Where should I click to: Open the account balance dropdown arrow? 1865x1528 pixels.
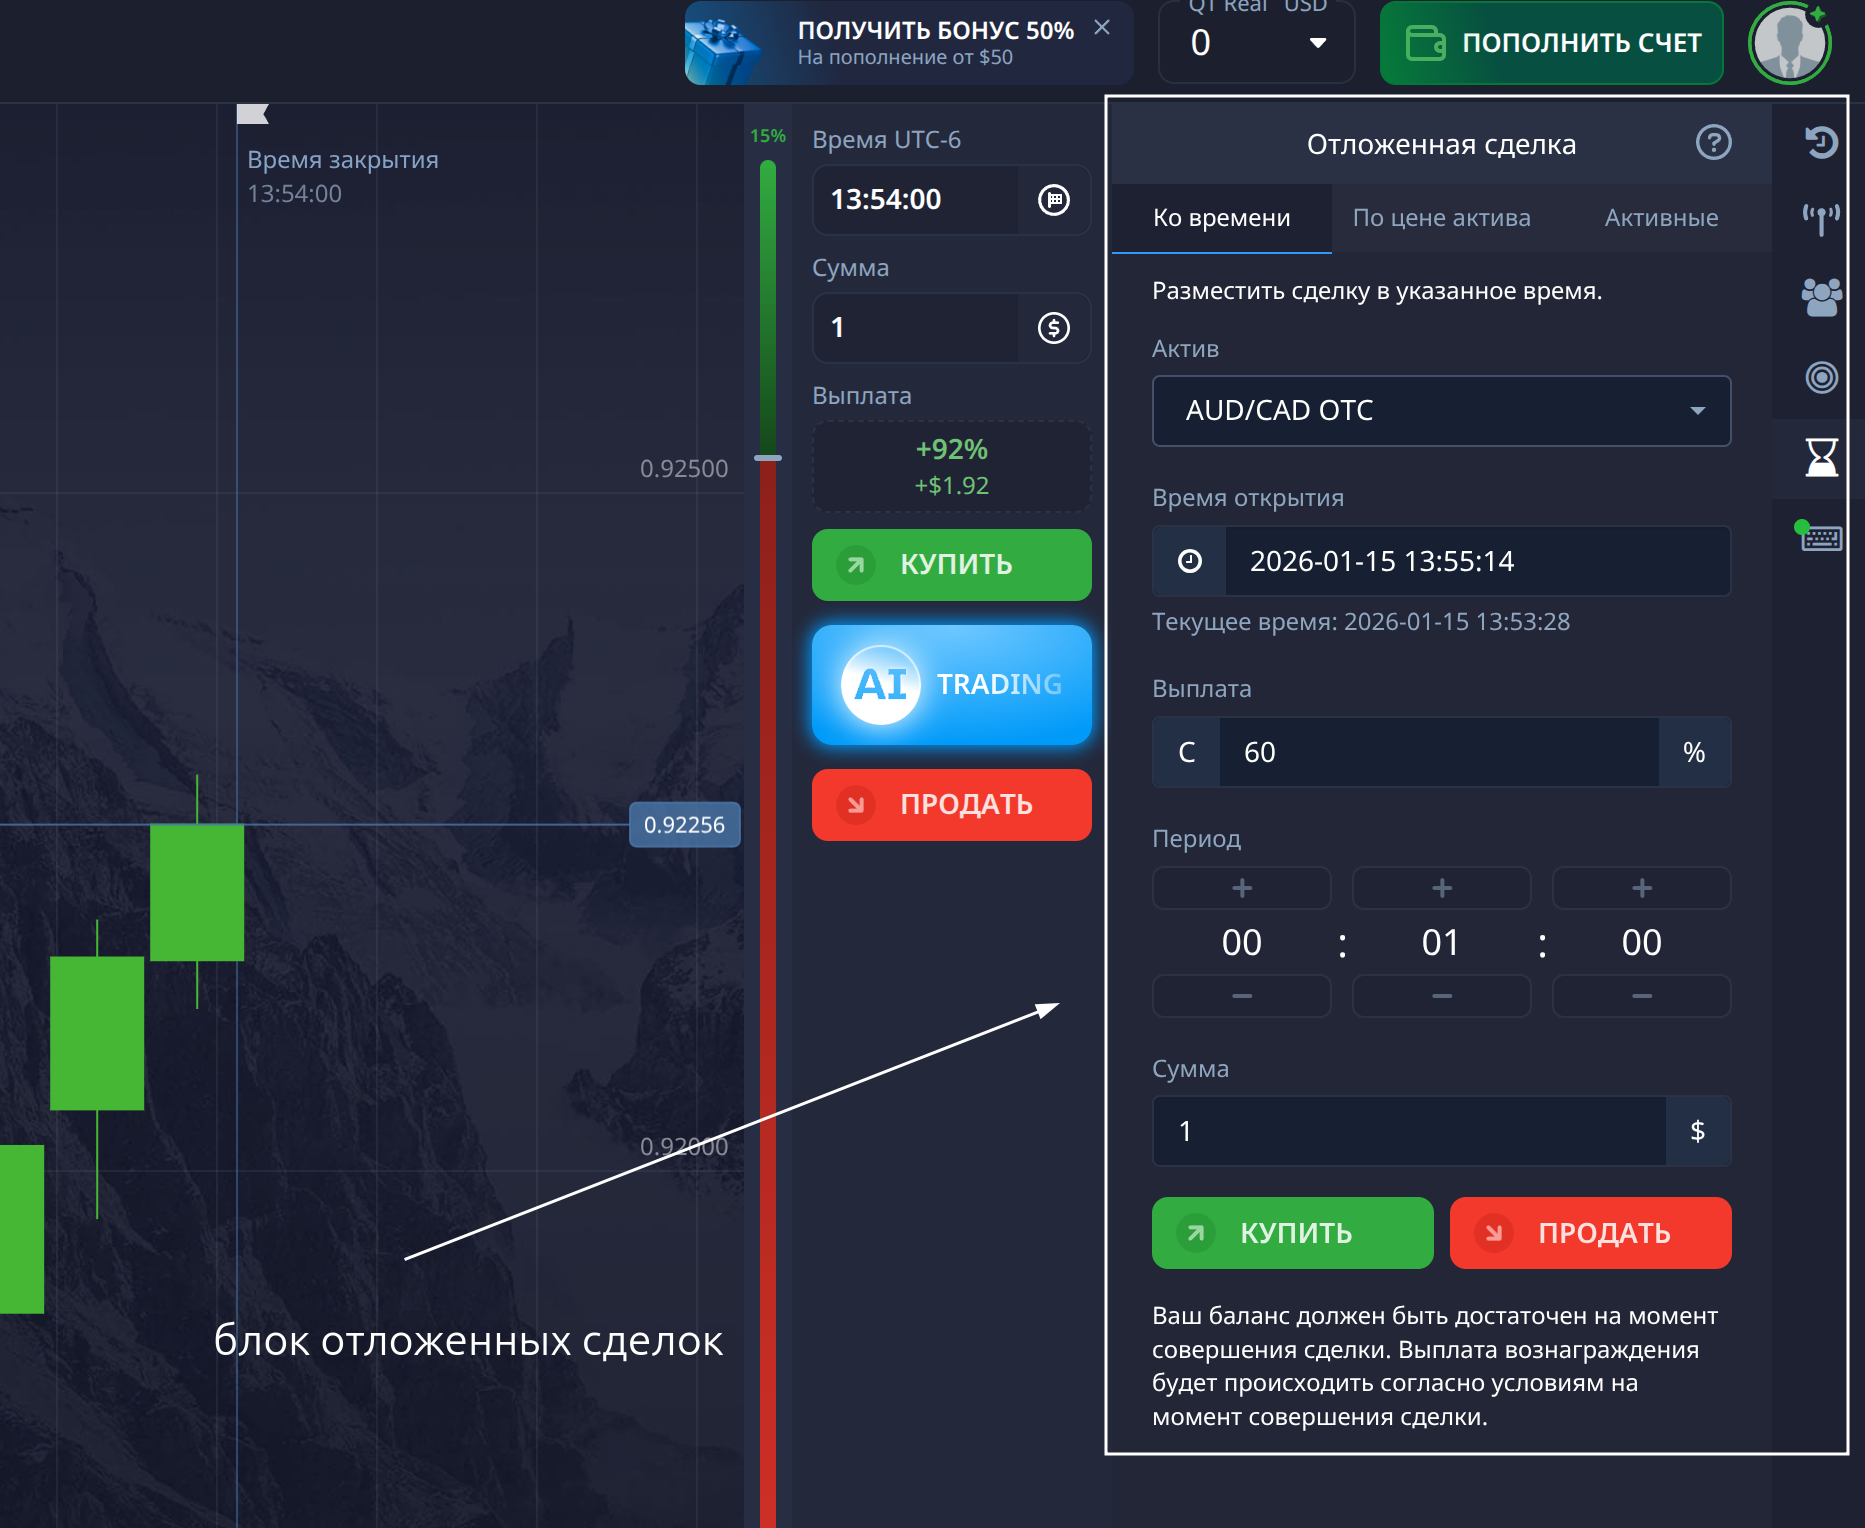tap(1317, 43)
